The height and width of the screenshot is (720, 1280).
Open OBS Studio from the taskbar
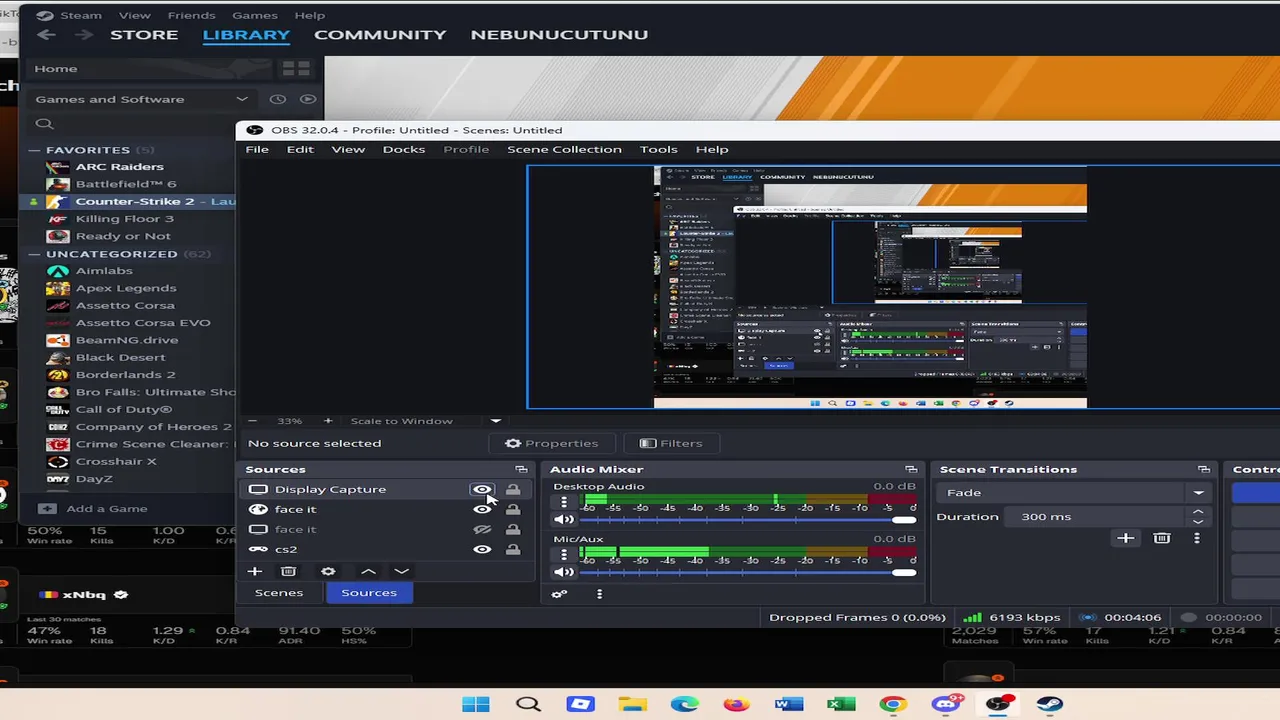[x=998, y=704]
